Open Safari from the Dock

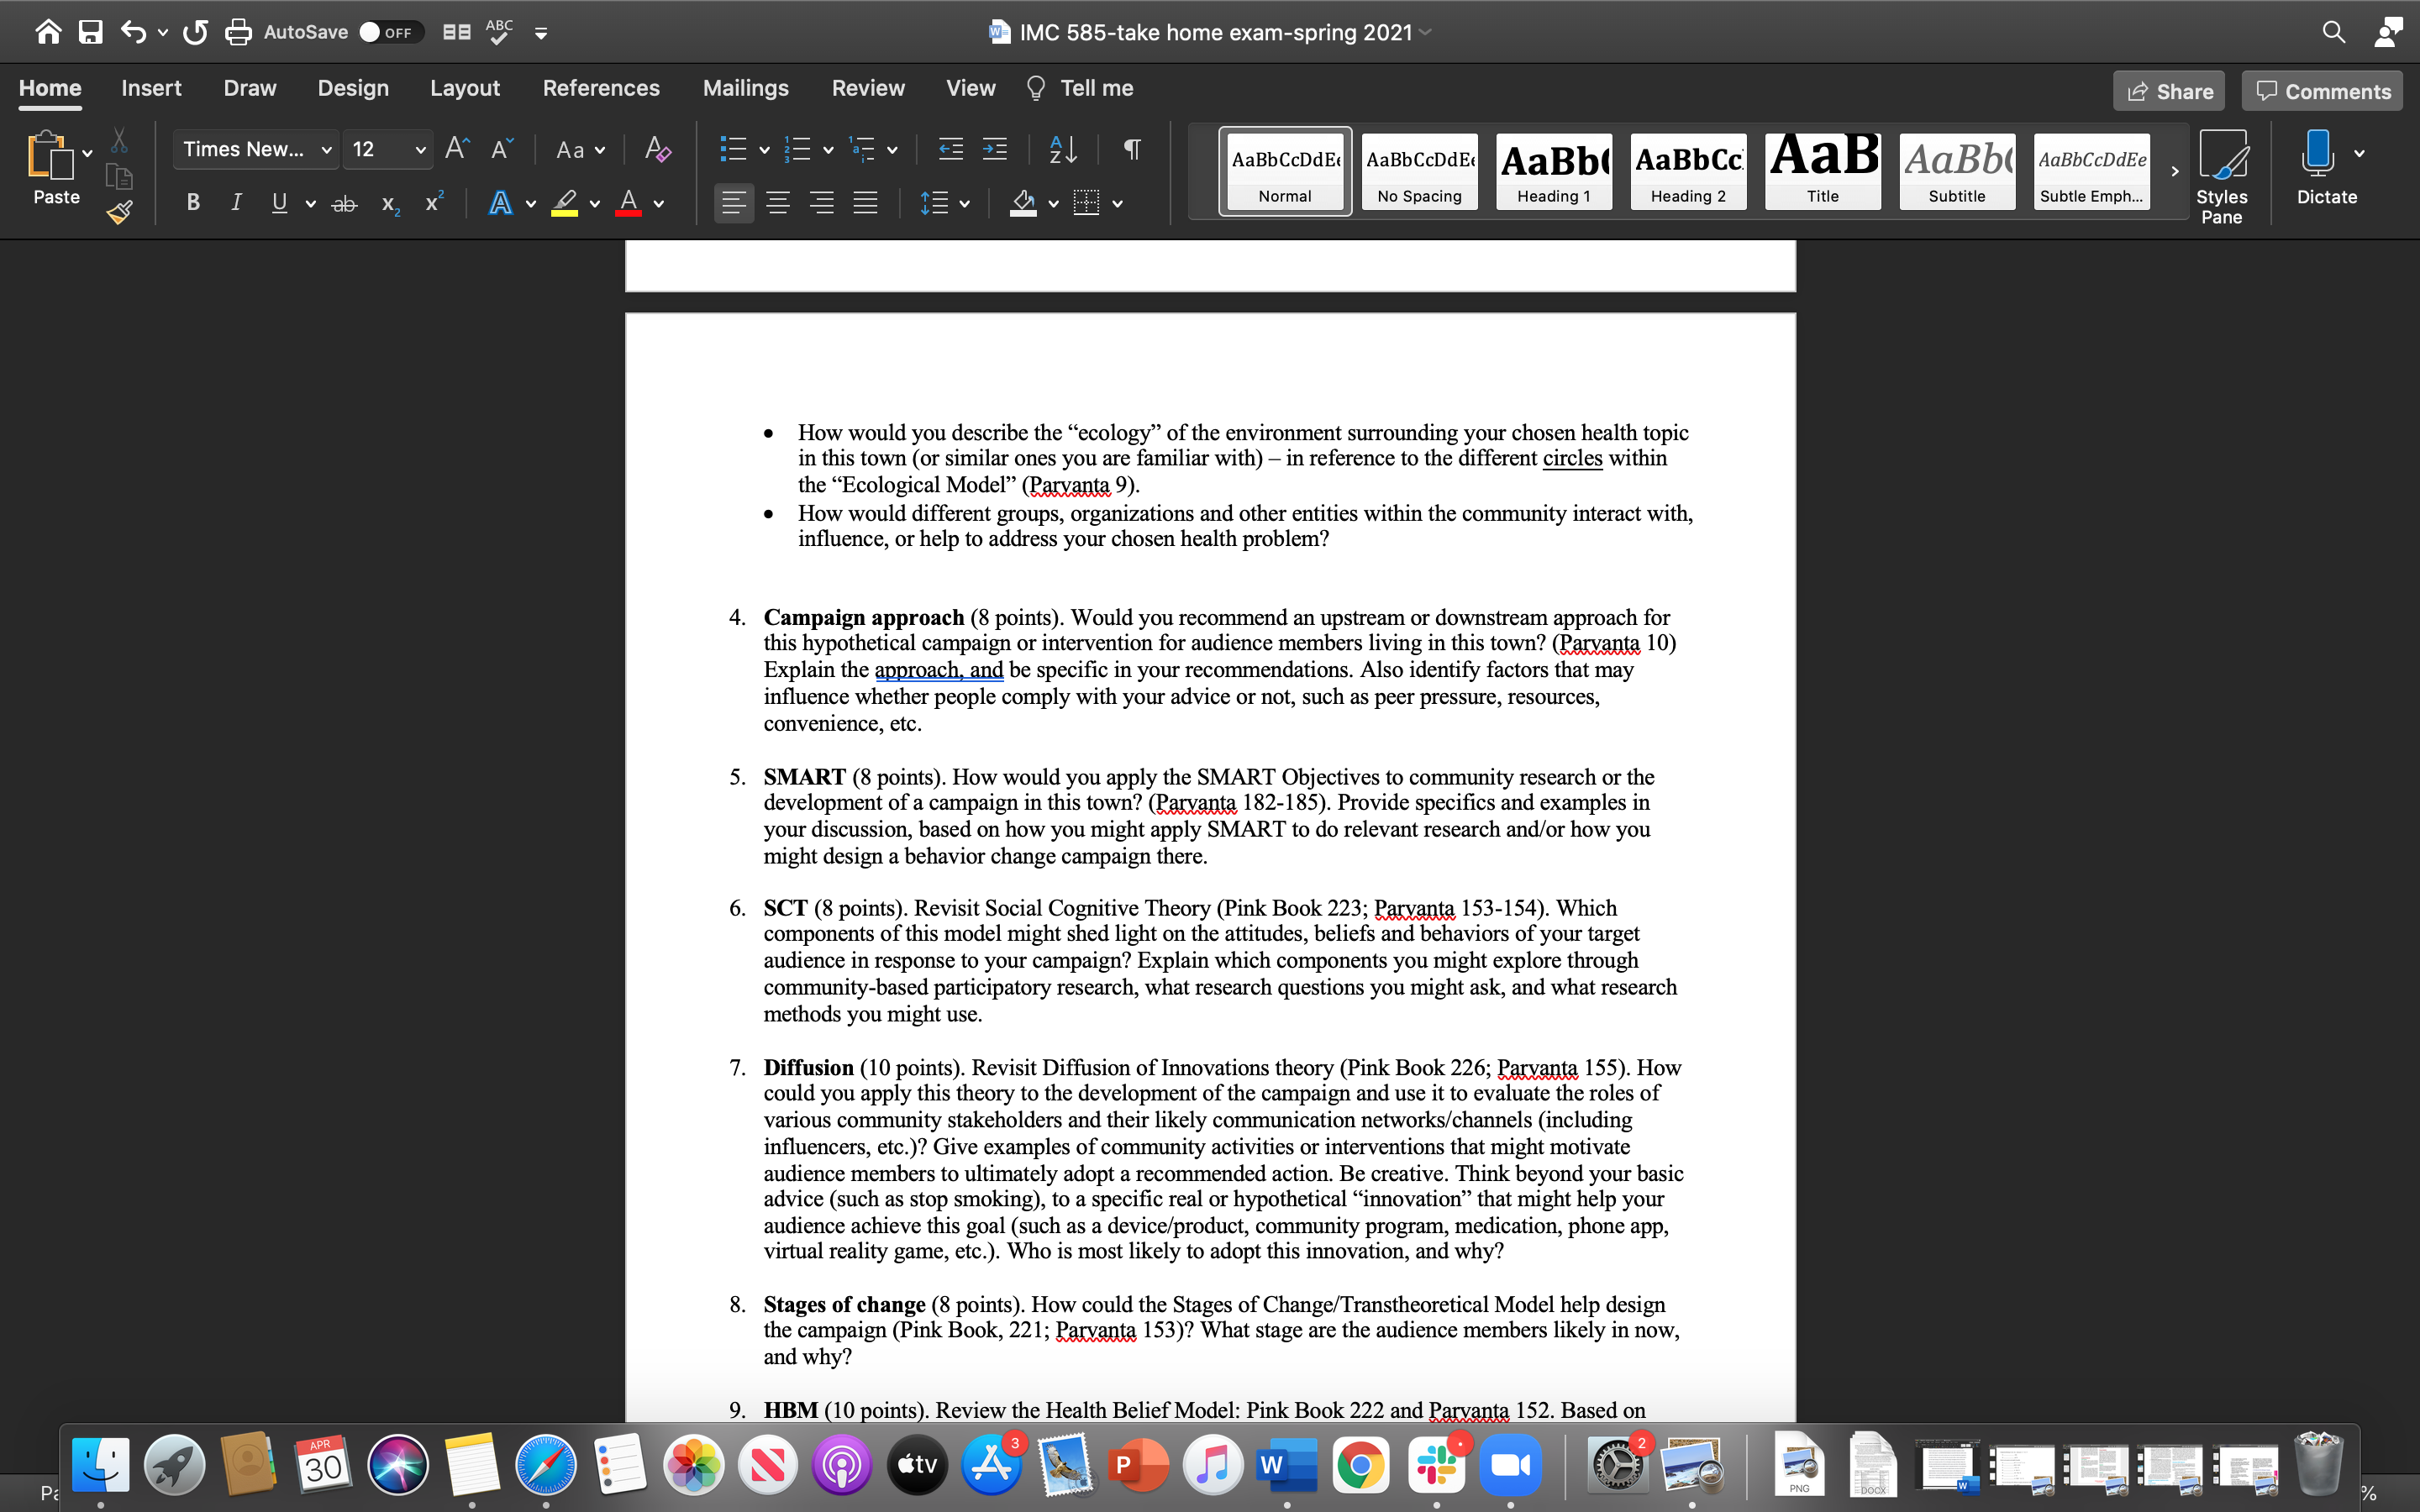click(546, 1465)
